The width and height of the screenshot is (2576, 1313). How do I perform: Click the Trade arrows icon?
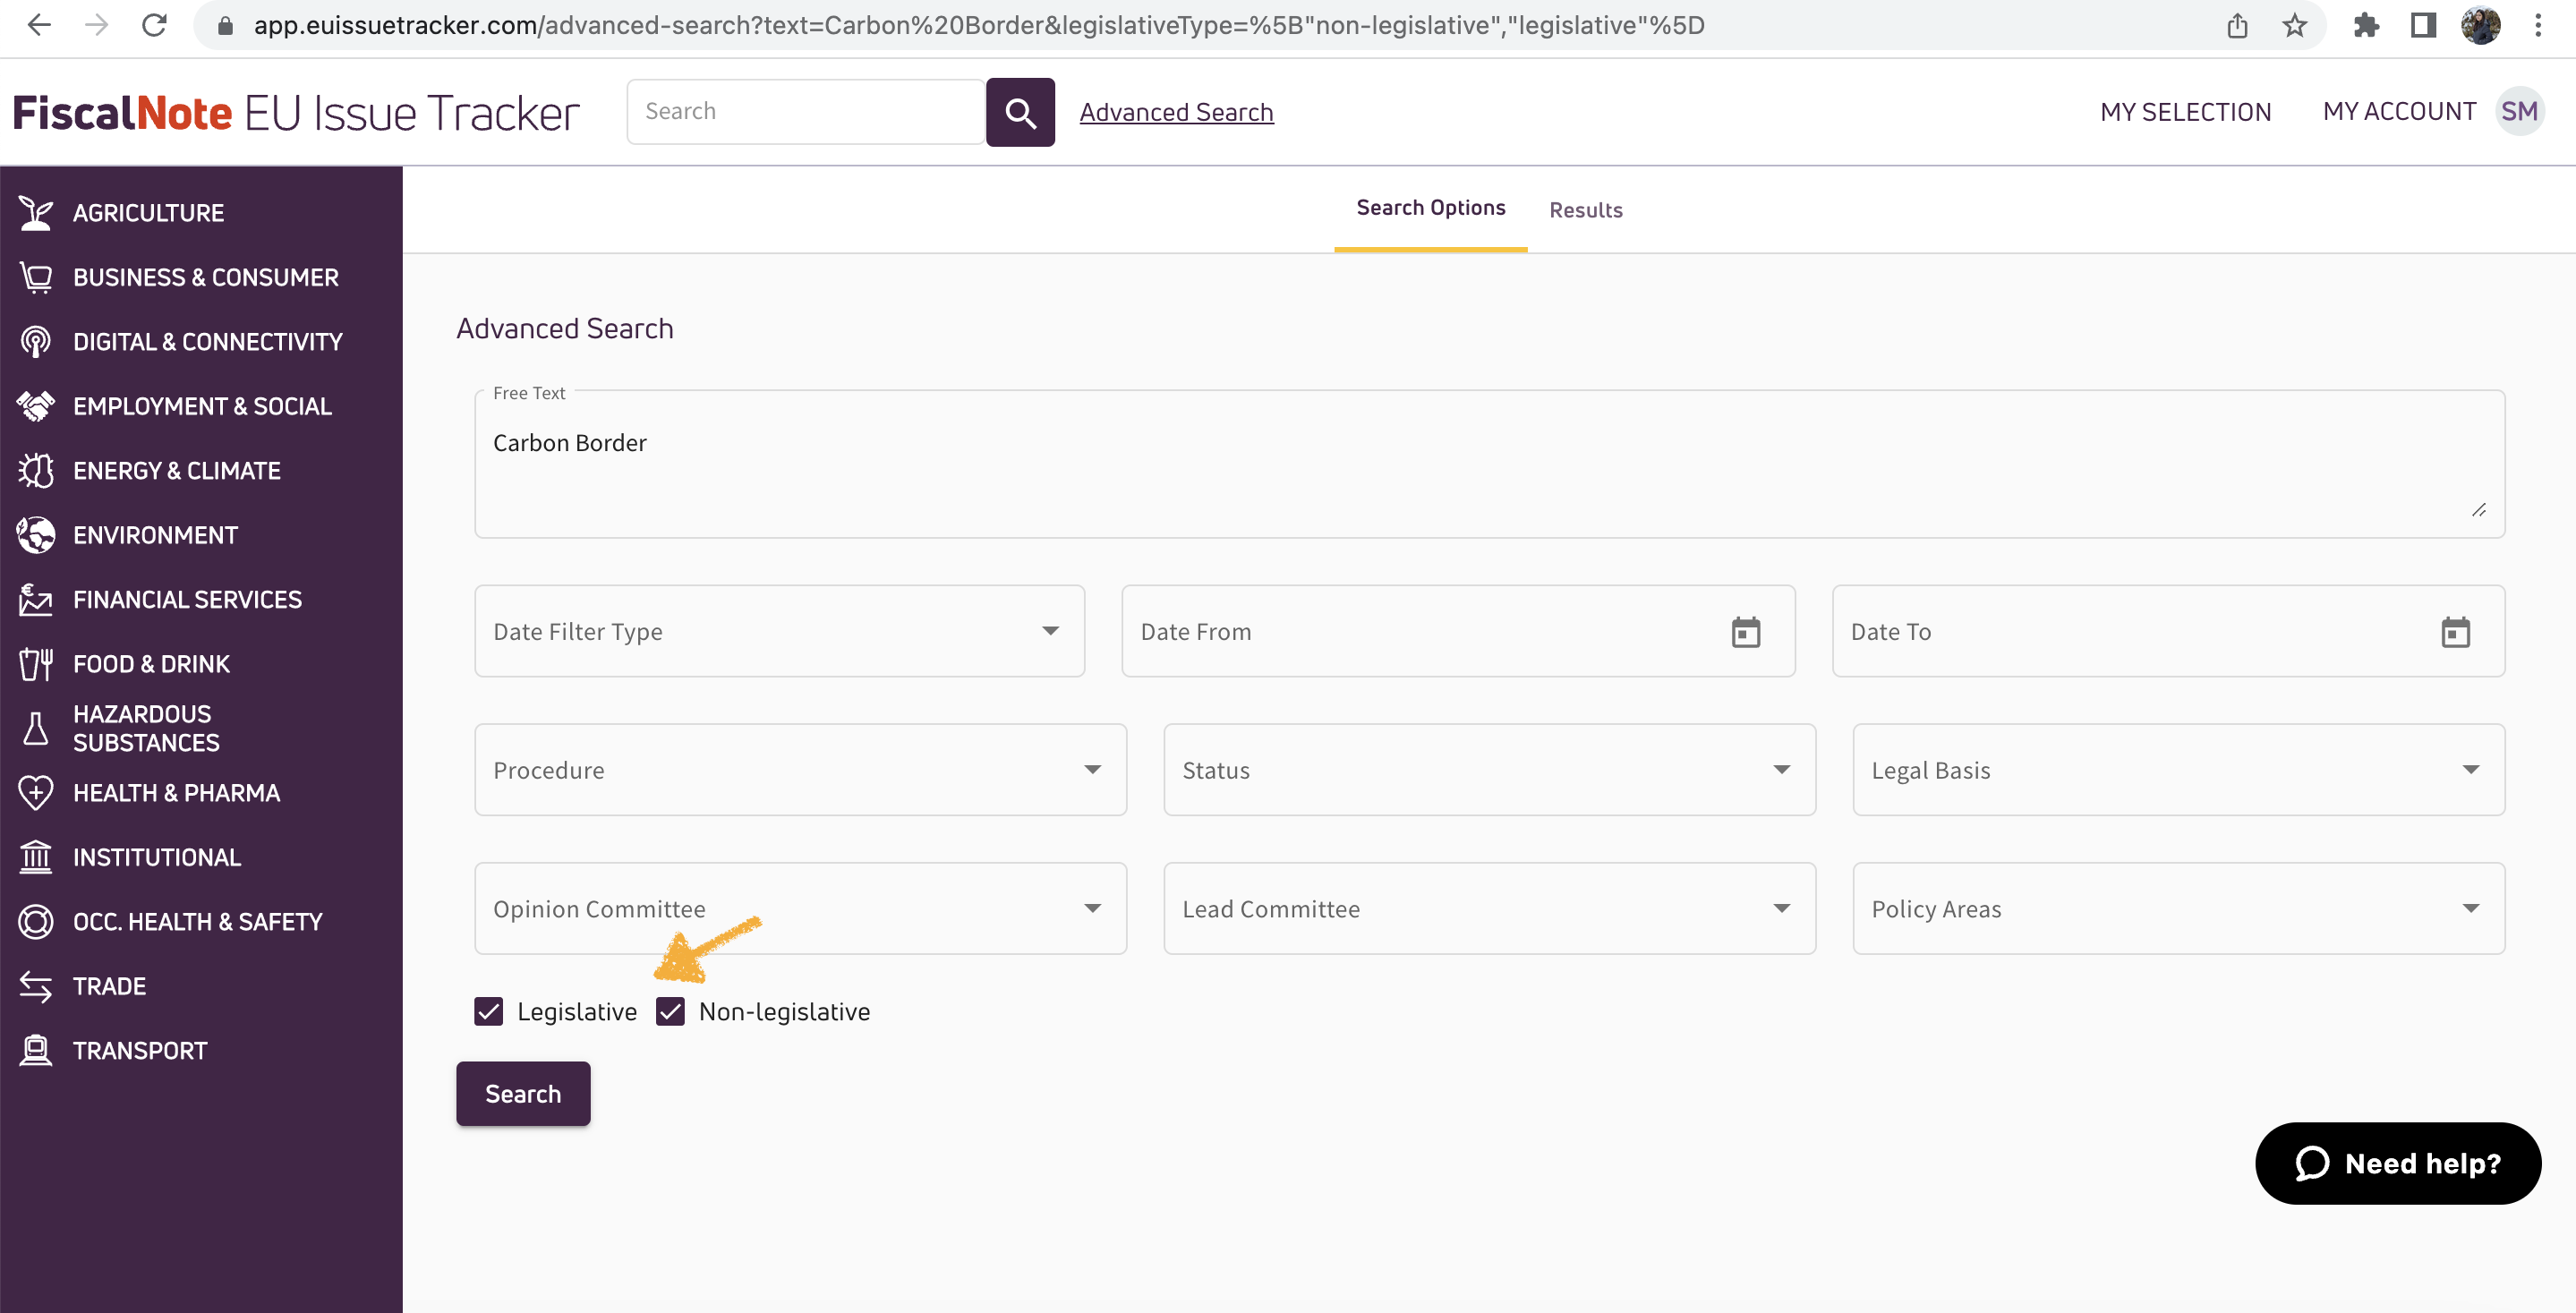[x=36, y=986]
